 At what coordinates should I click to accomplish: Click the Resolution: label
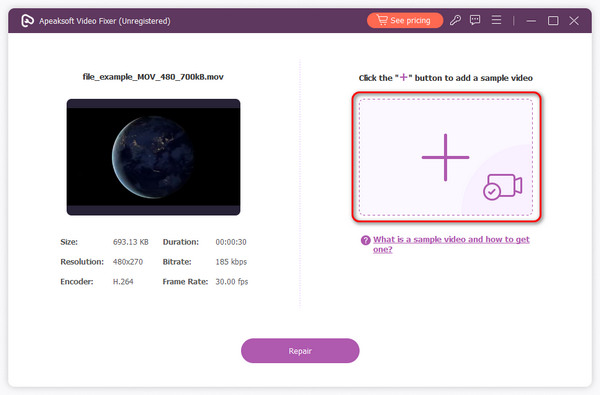(82, 262)
